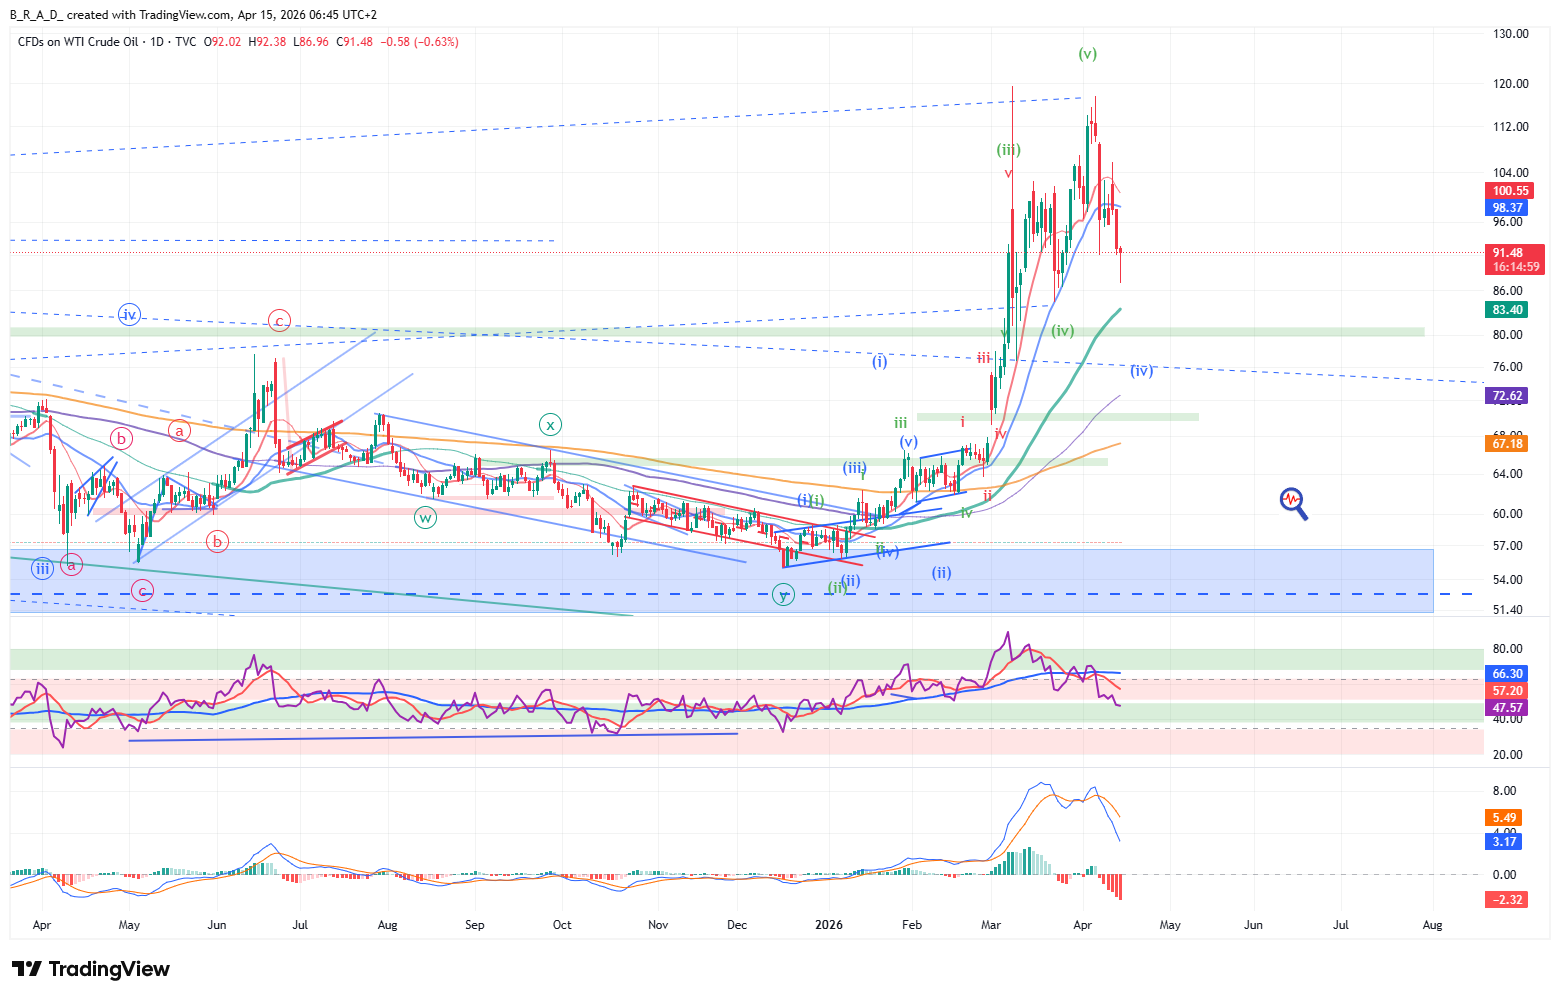
Task: Click the TradingView logo at bottom left
Action: coord(91,969)
